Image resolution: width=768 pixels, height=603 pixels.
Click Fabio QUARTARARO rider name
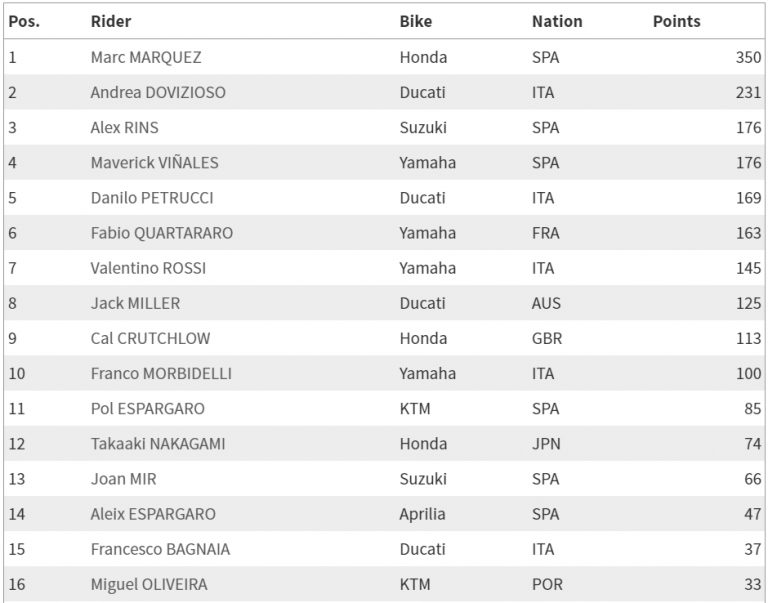tap(162, 233)
